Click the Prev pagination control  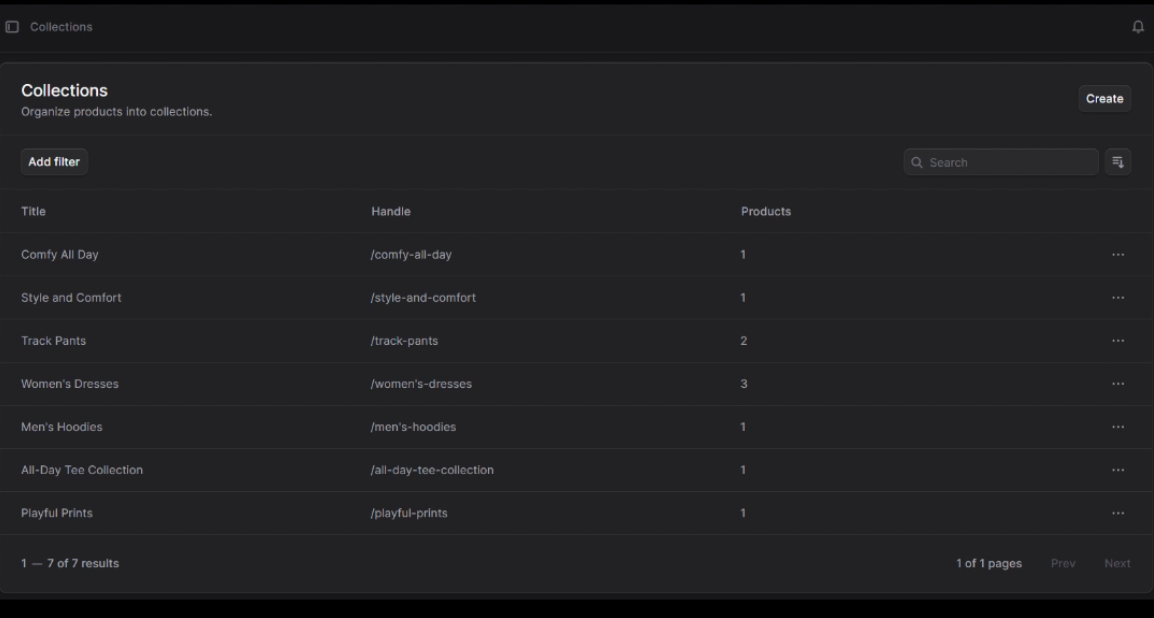1063,563
